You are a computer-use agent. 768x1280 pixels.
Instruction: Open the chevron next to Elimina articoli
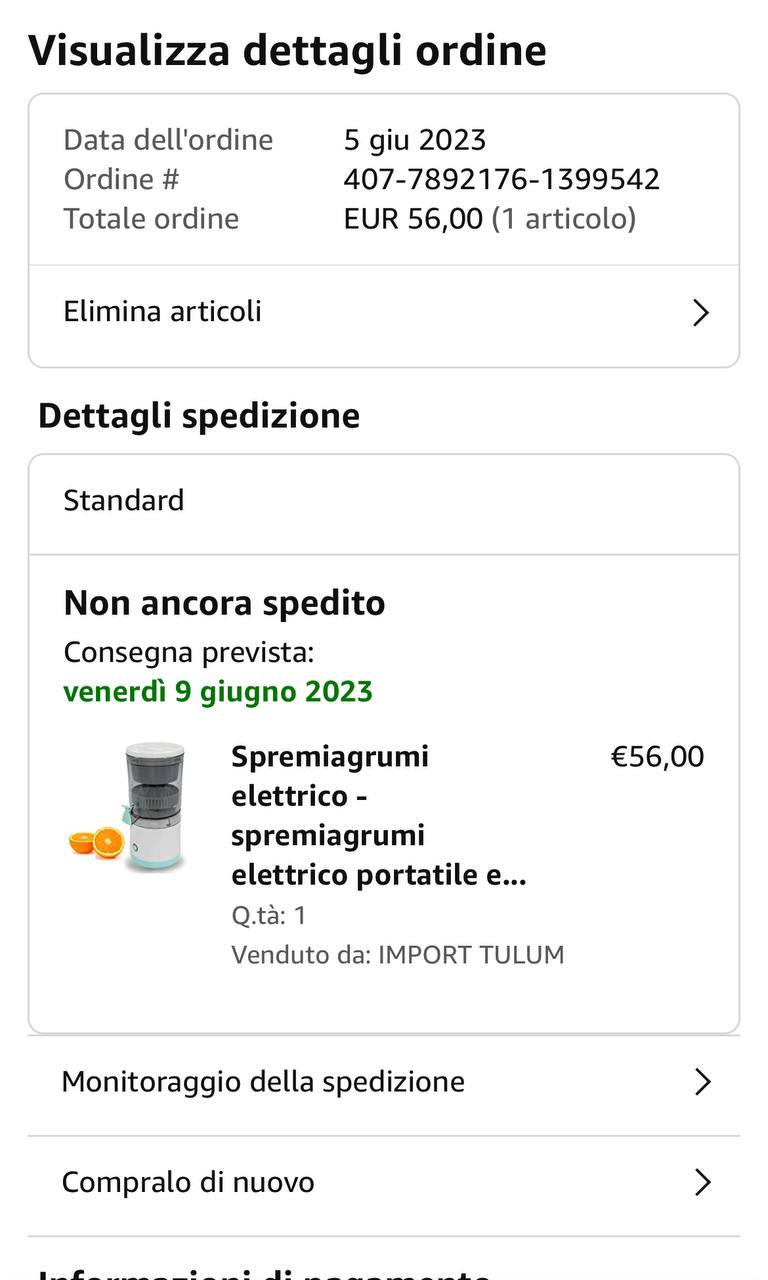tap(701, 313)
